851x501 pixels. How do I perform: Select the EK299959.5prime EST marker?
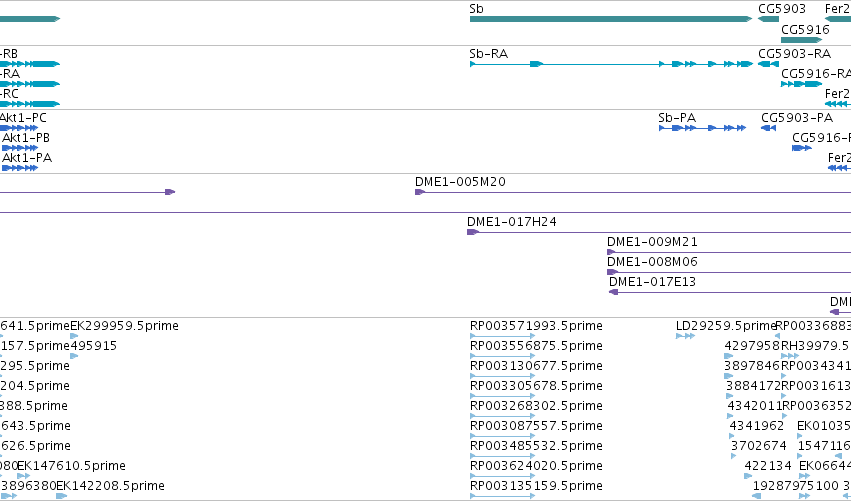(74, 337)
